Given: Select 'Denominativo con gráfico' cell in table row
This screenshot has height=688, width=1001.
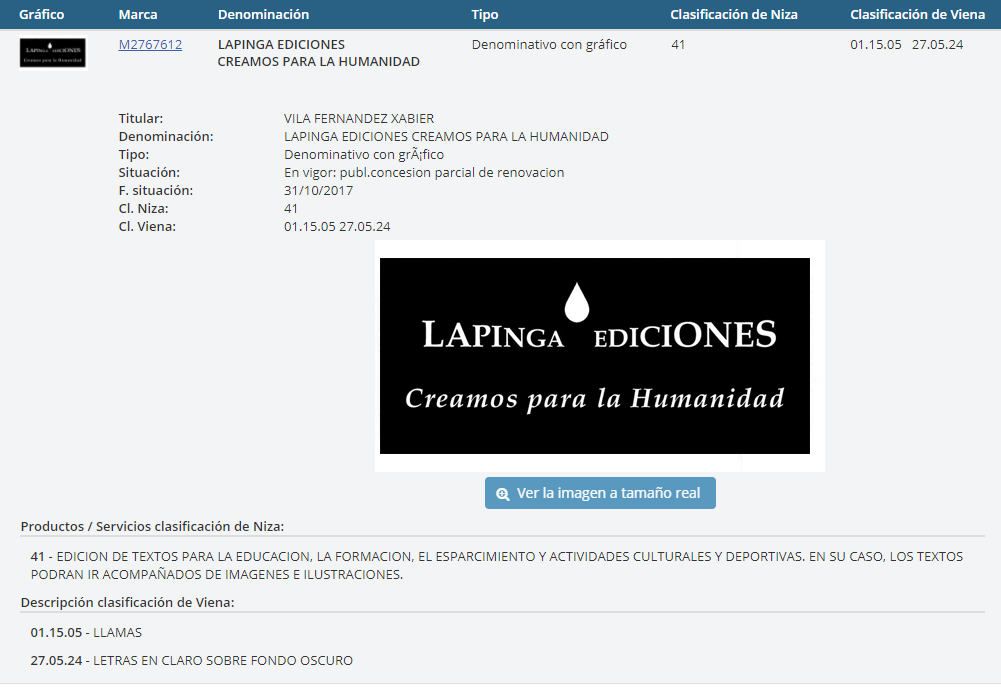Looking at the screenshot, I should tap(549, 45).
